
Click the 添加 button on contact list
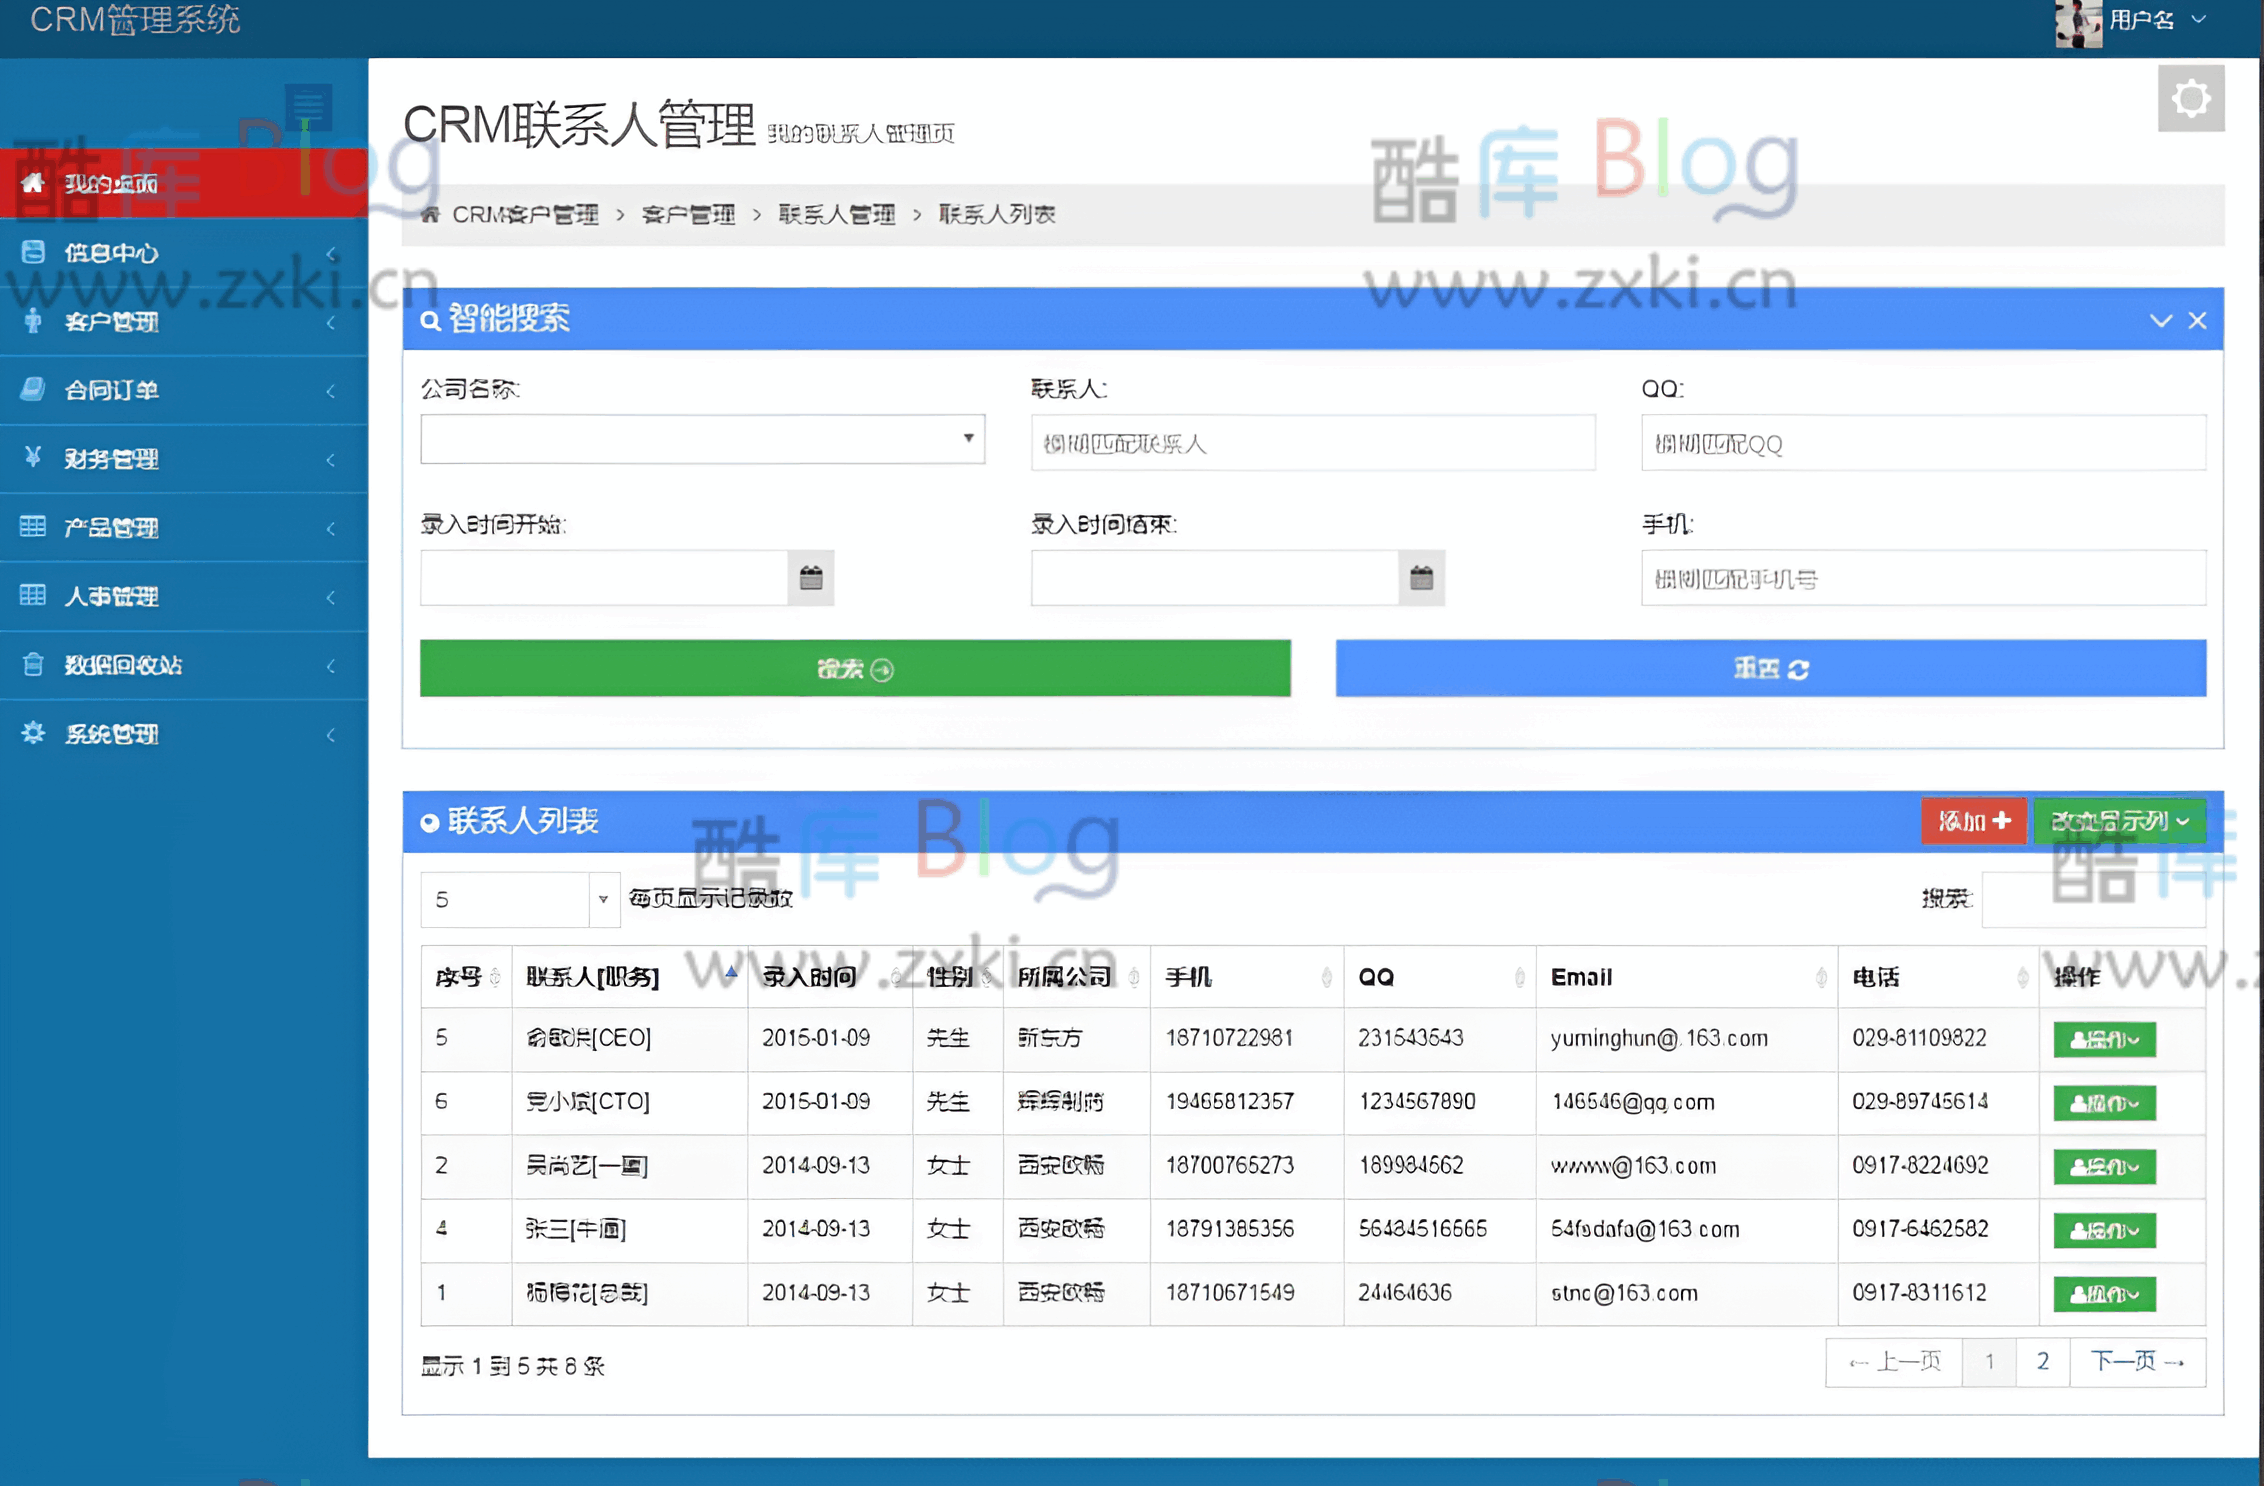(x=1973, y=821)
